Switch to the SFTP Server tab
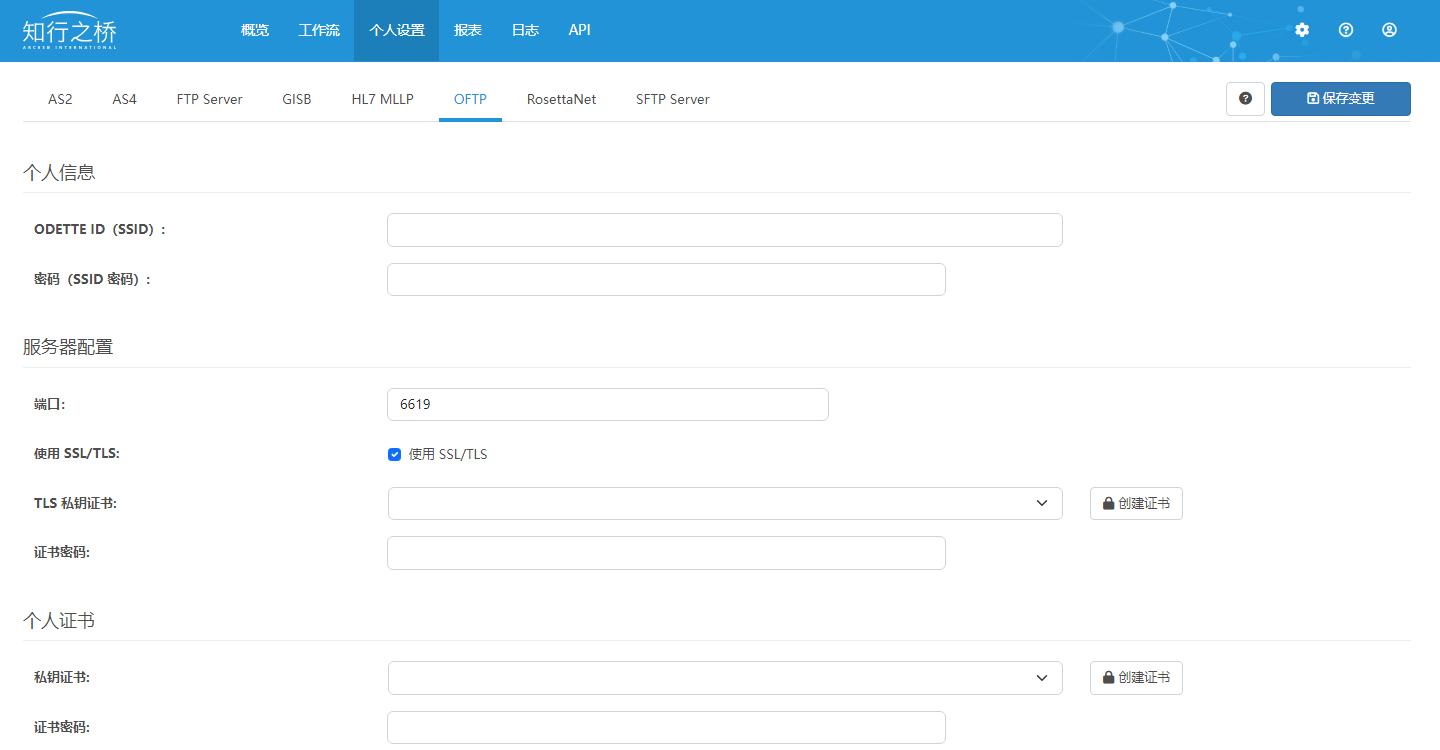Viewport: 1440px width, 750px height. (x=672, y=100)
